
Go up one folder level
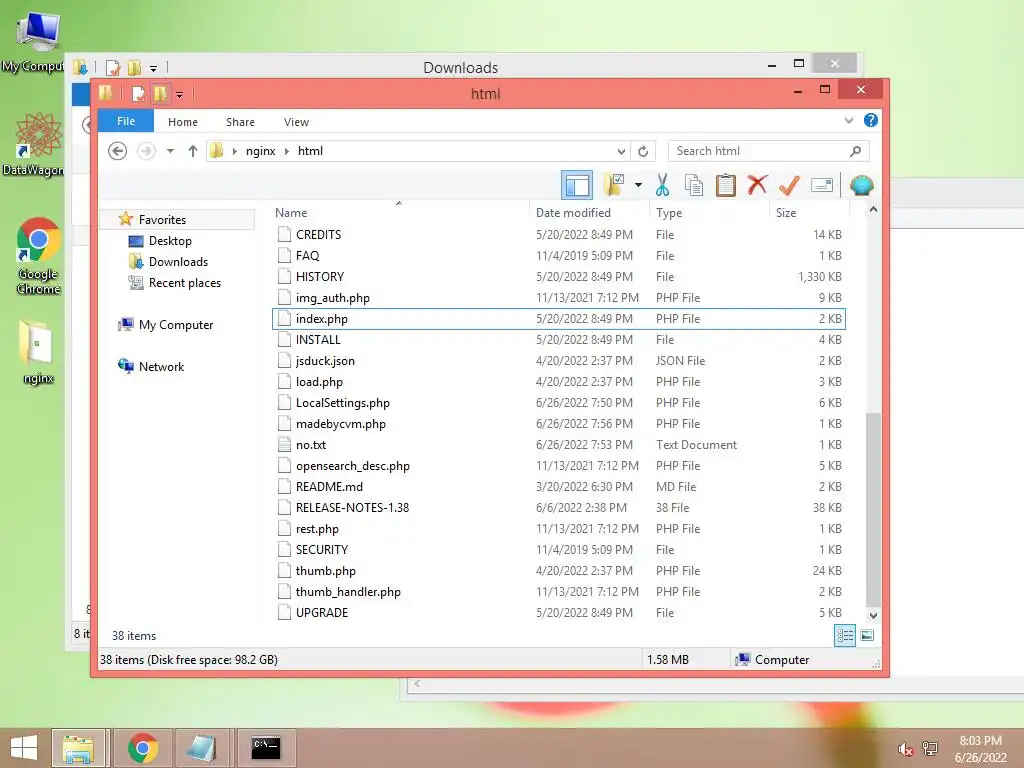[x=193, y=151]
